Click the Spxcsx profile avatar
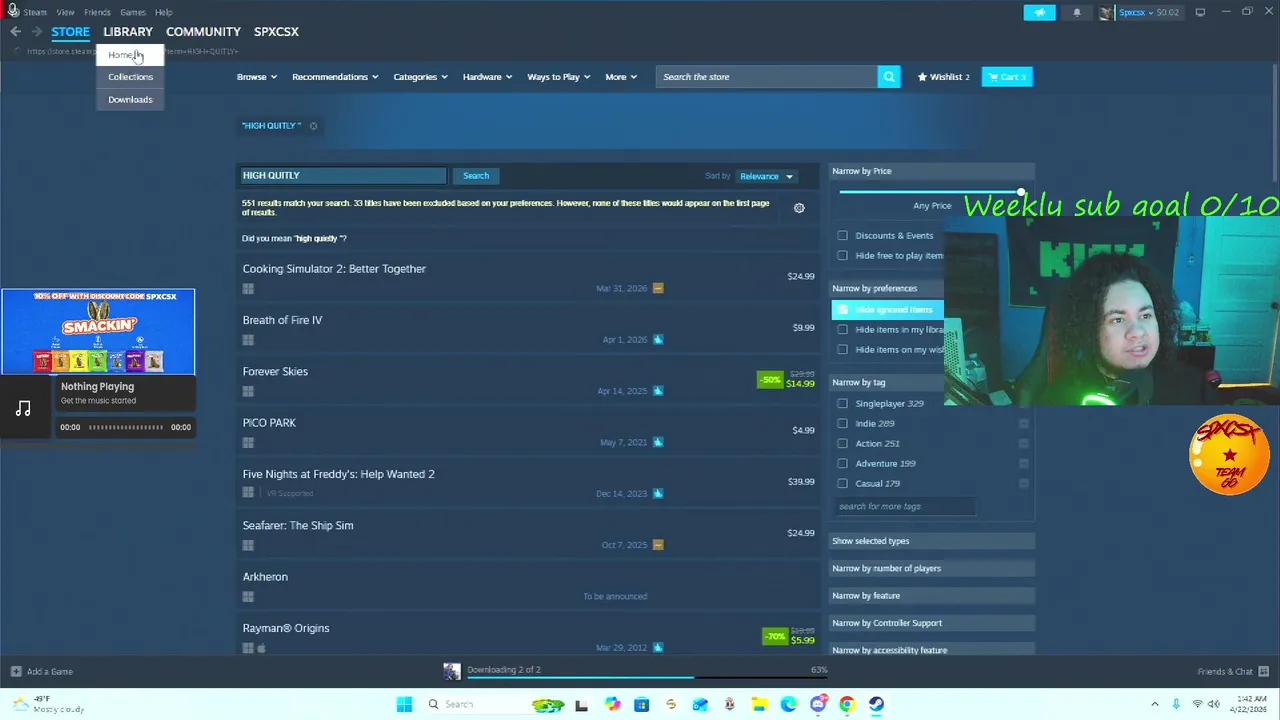Image resolution: width=1280 pixels, height=720 pixels. pyautogui.click(x=1106, y=12)
